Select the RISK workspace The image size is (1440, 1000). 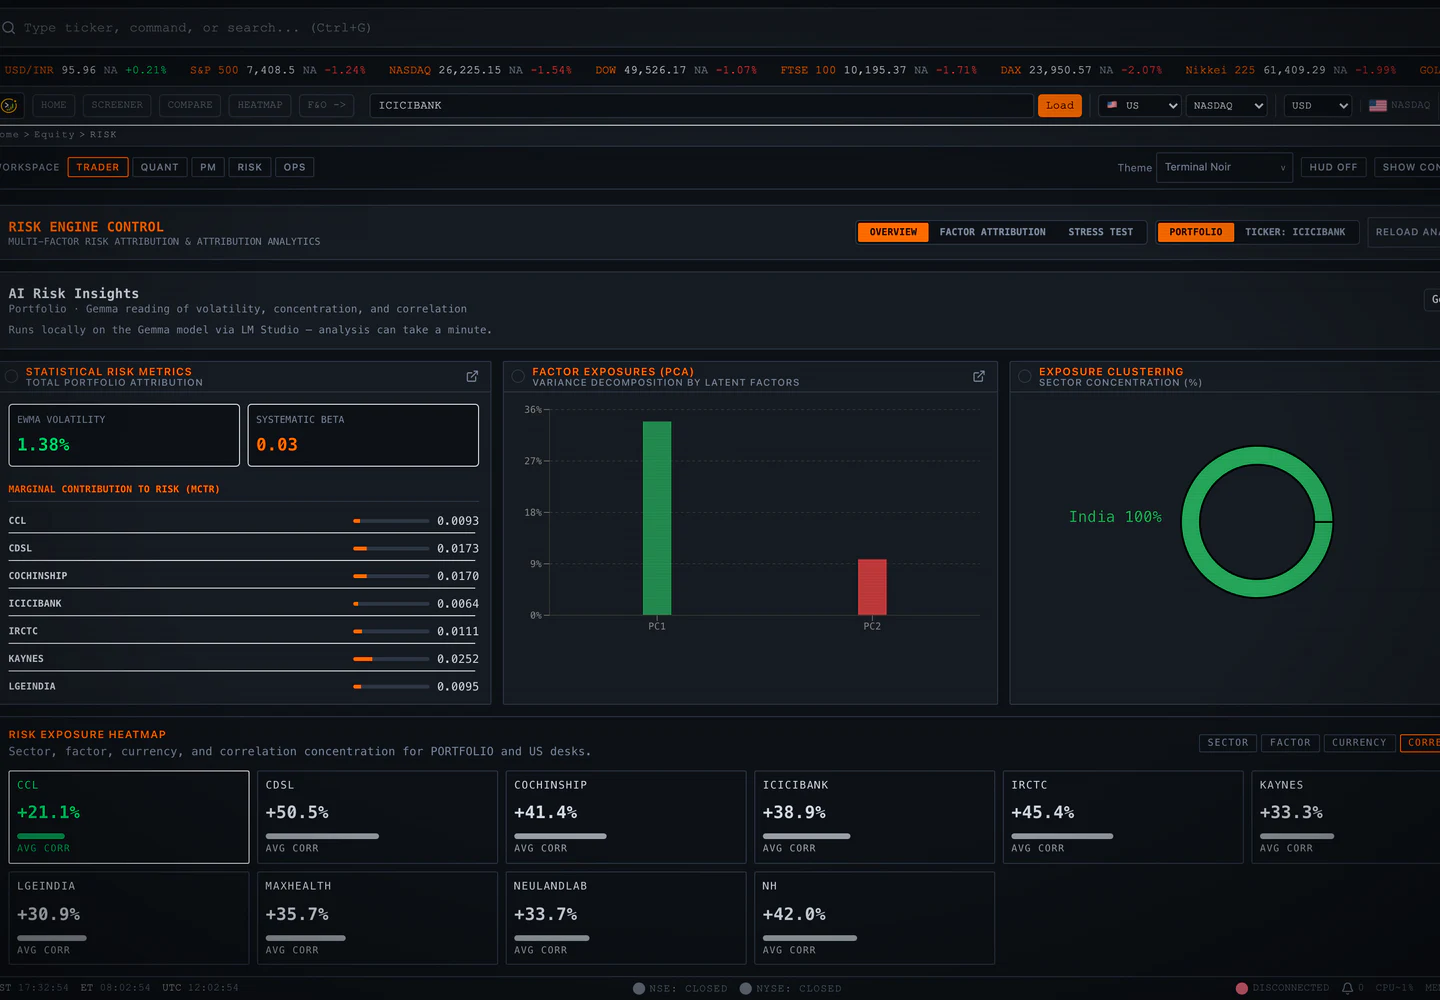click(x=250, y=167)
